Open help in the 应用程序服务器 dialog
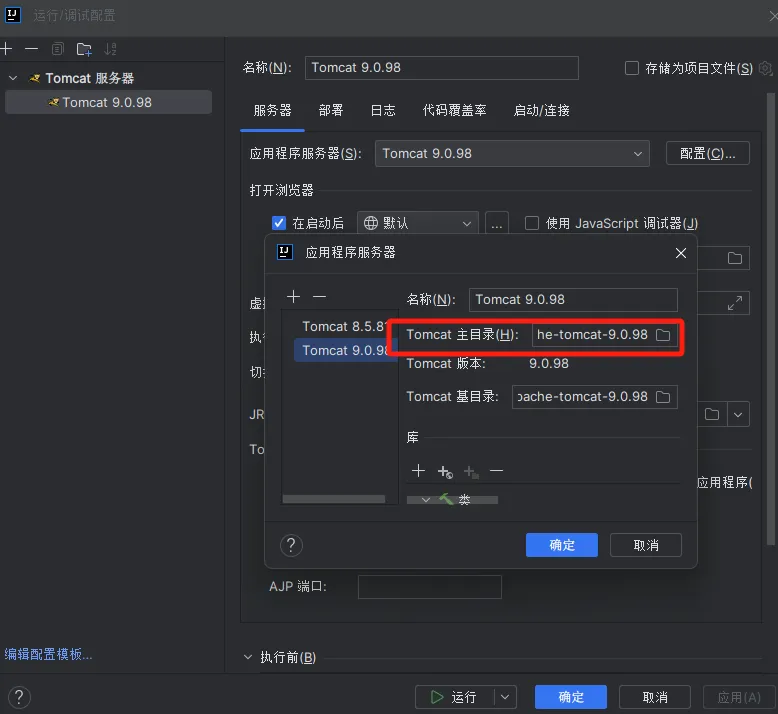 (291, 545)
